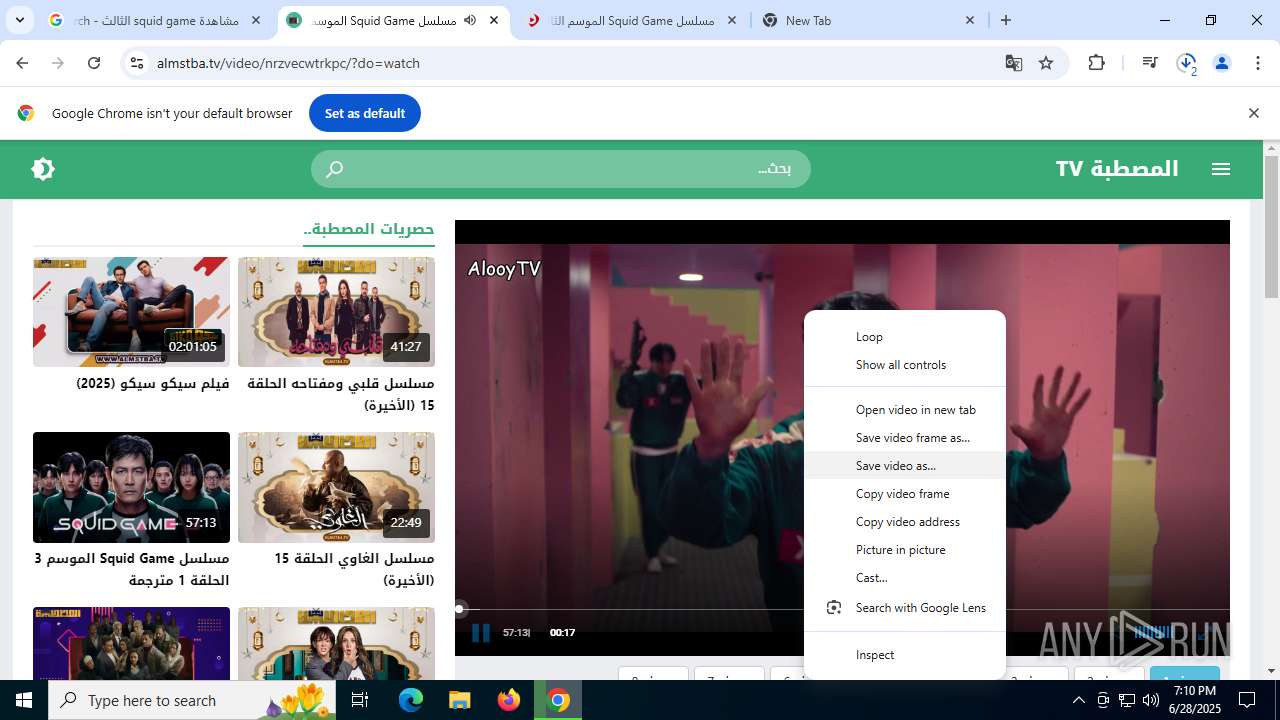This screenshot has width=1280, height=720.
Task: Switch to the 'مشاهدة squid game الثالث' tab
Action: pos(154,20)
